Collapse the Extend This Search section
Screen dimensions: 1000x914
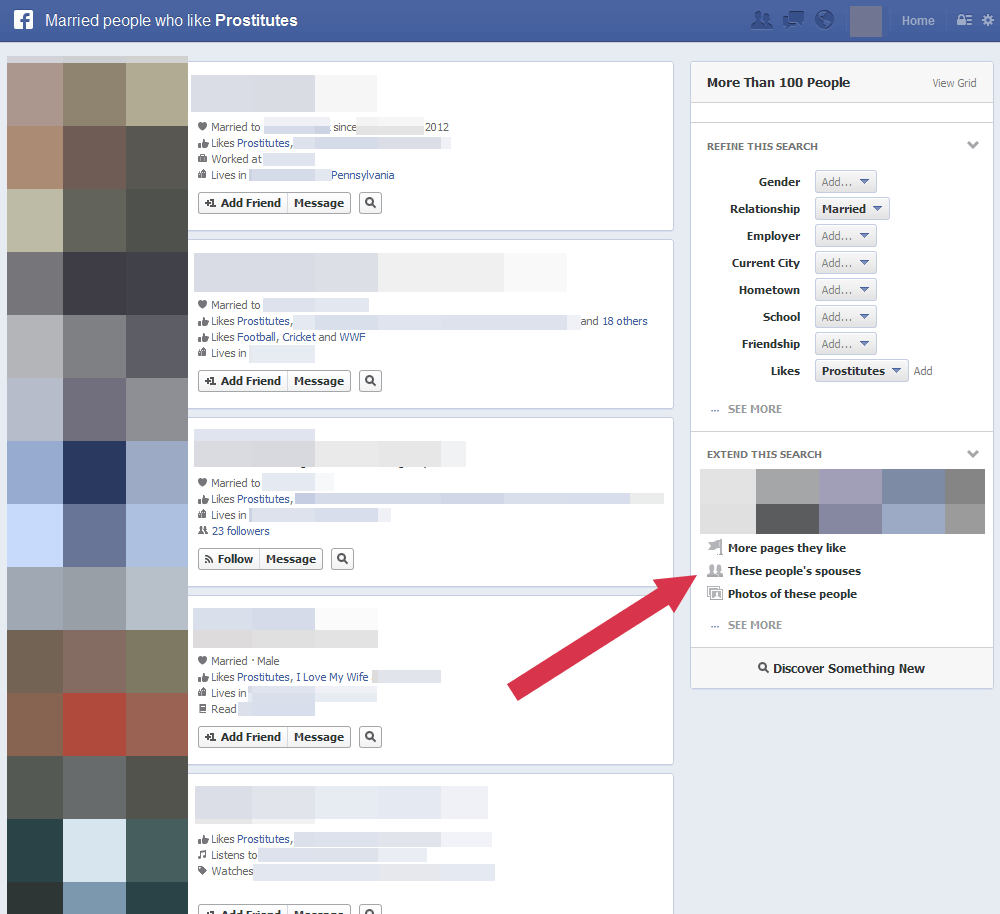click(972, 454)
